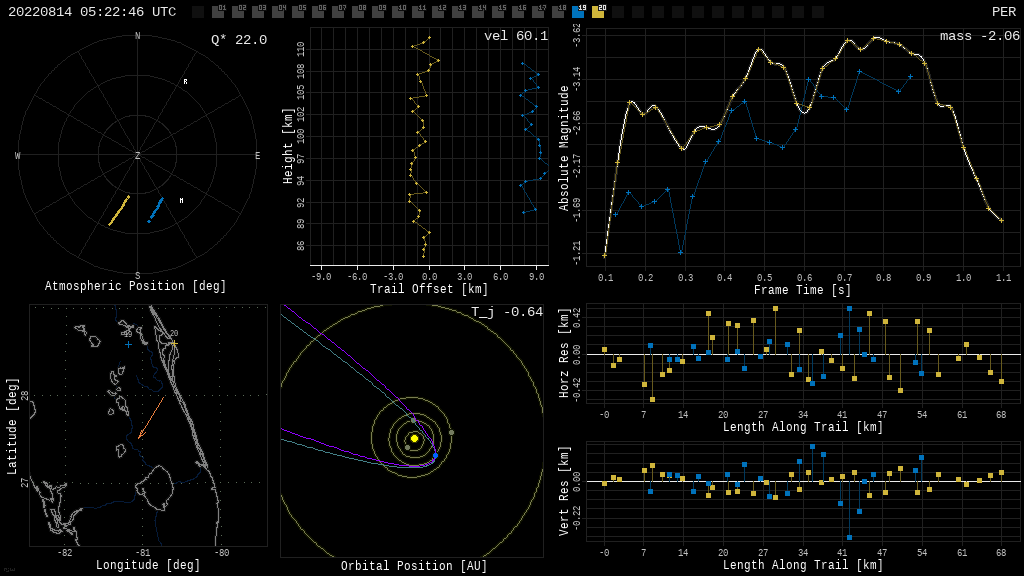This screenshot has width=1024, height=576.
Task: Toggle the station 09 indicator square
Action: (x=378, y=12)
